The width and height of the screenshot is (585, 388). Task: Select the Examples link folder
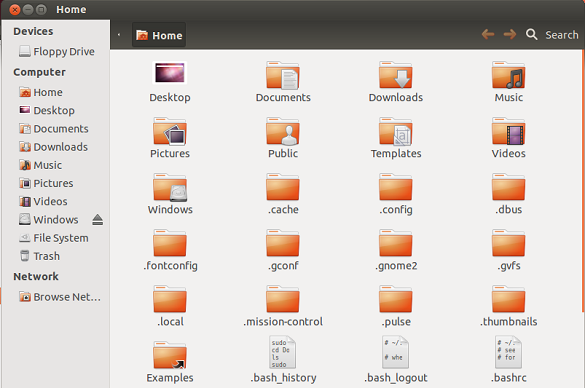point(170,355)
